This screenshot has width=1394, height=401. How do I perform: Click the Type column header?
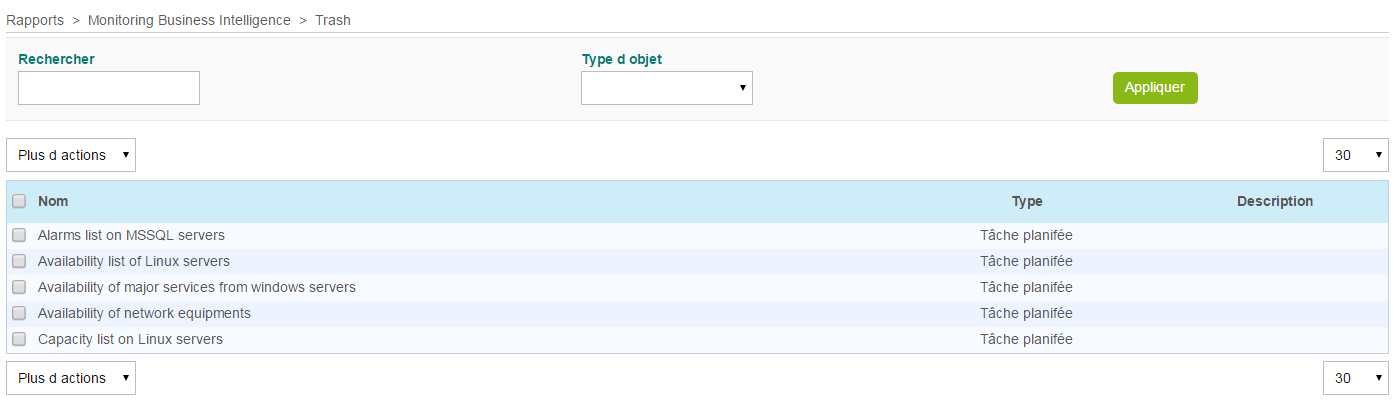[x=1026, y=201]
